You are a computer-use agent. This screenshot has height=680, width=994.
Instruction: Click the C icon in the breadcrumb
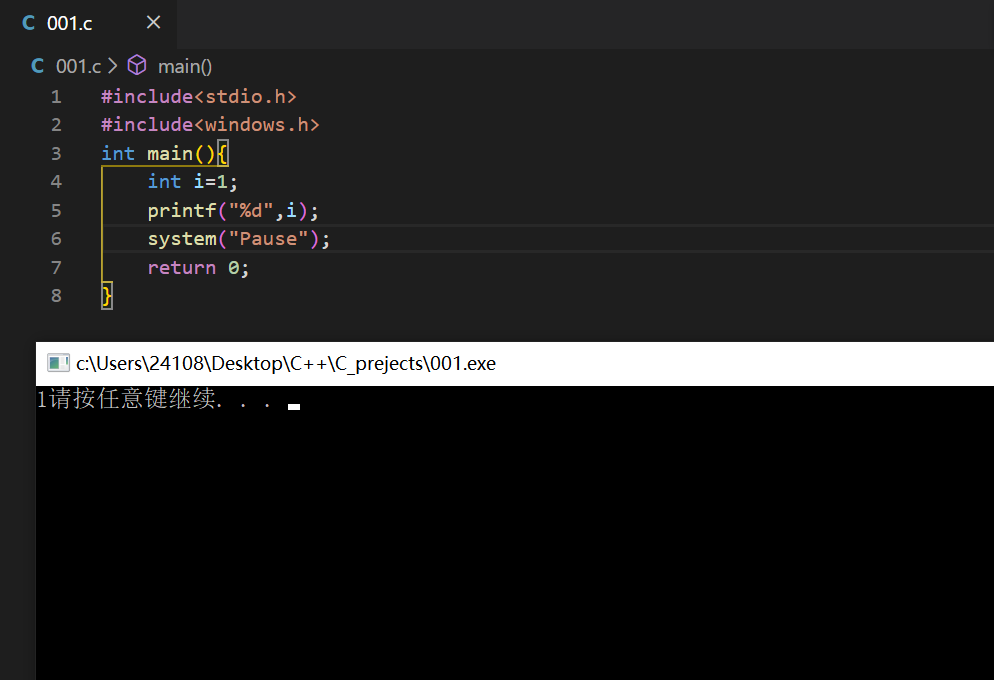point(37,66)
